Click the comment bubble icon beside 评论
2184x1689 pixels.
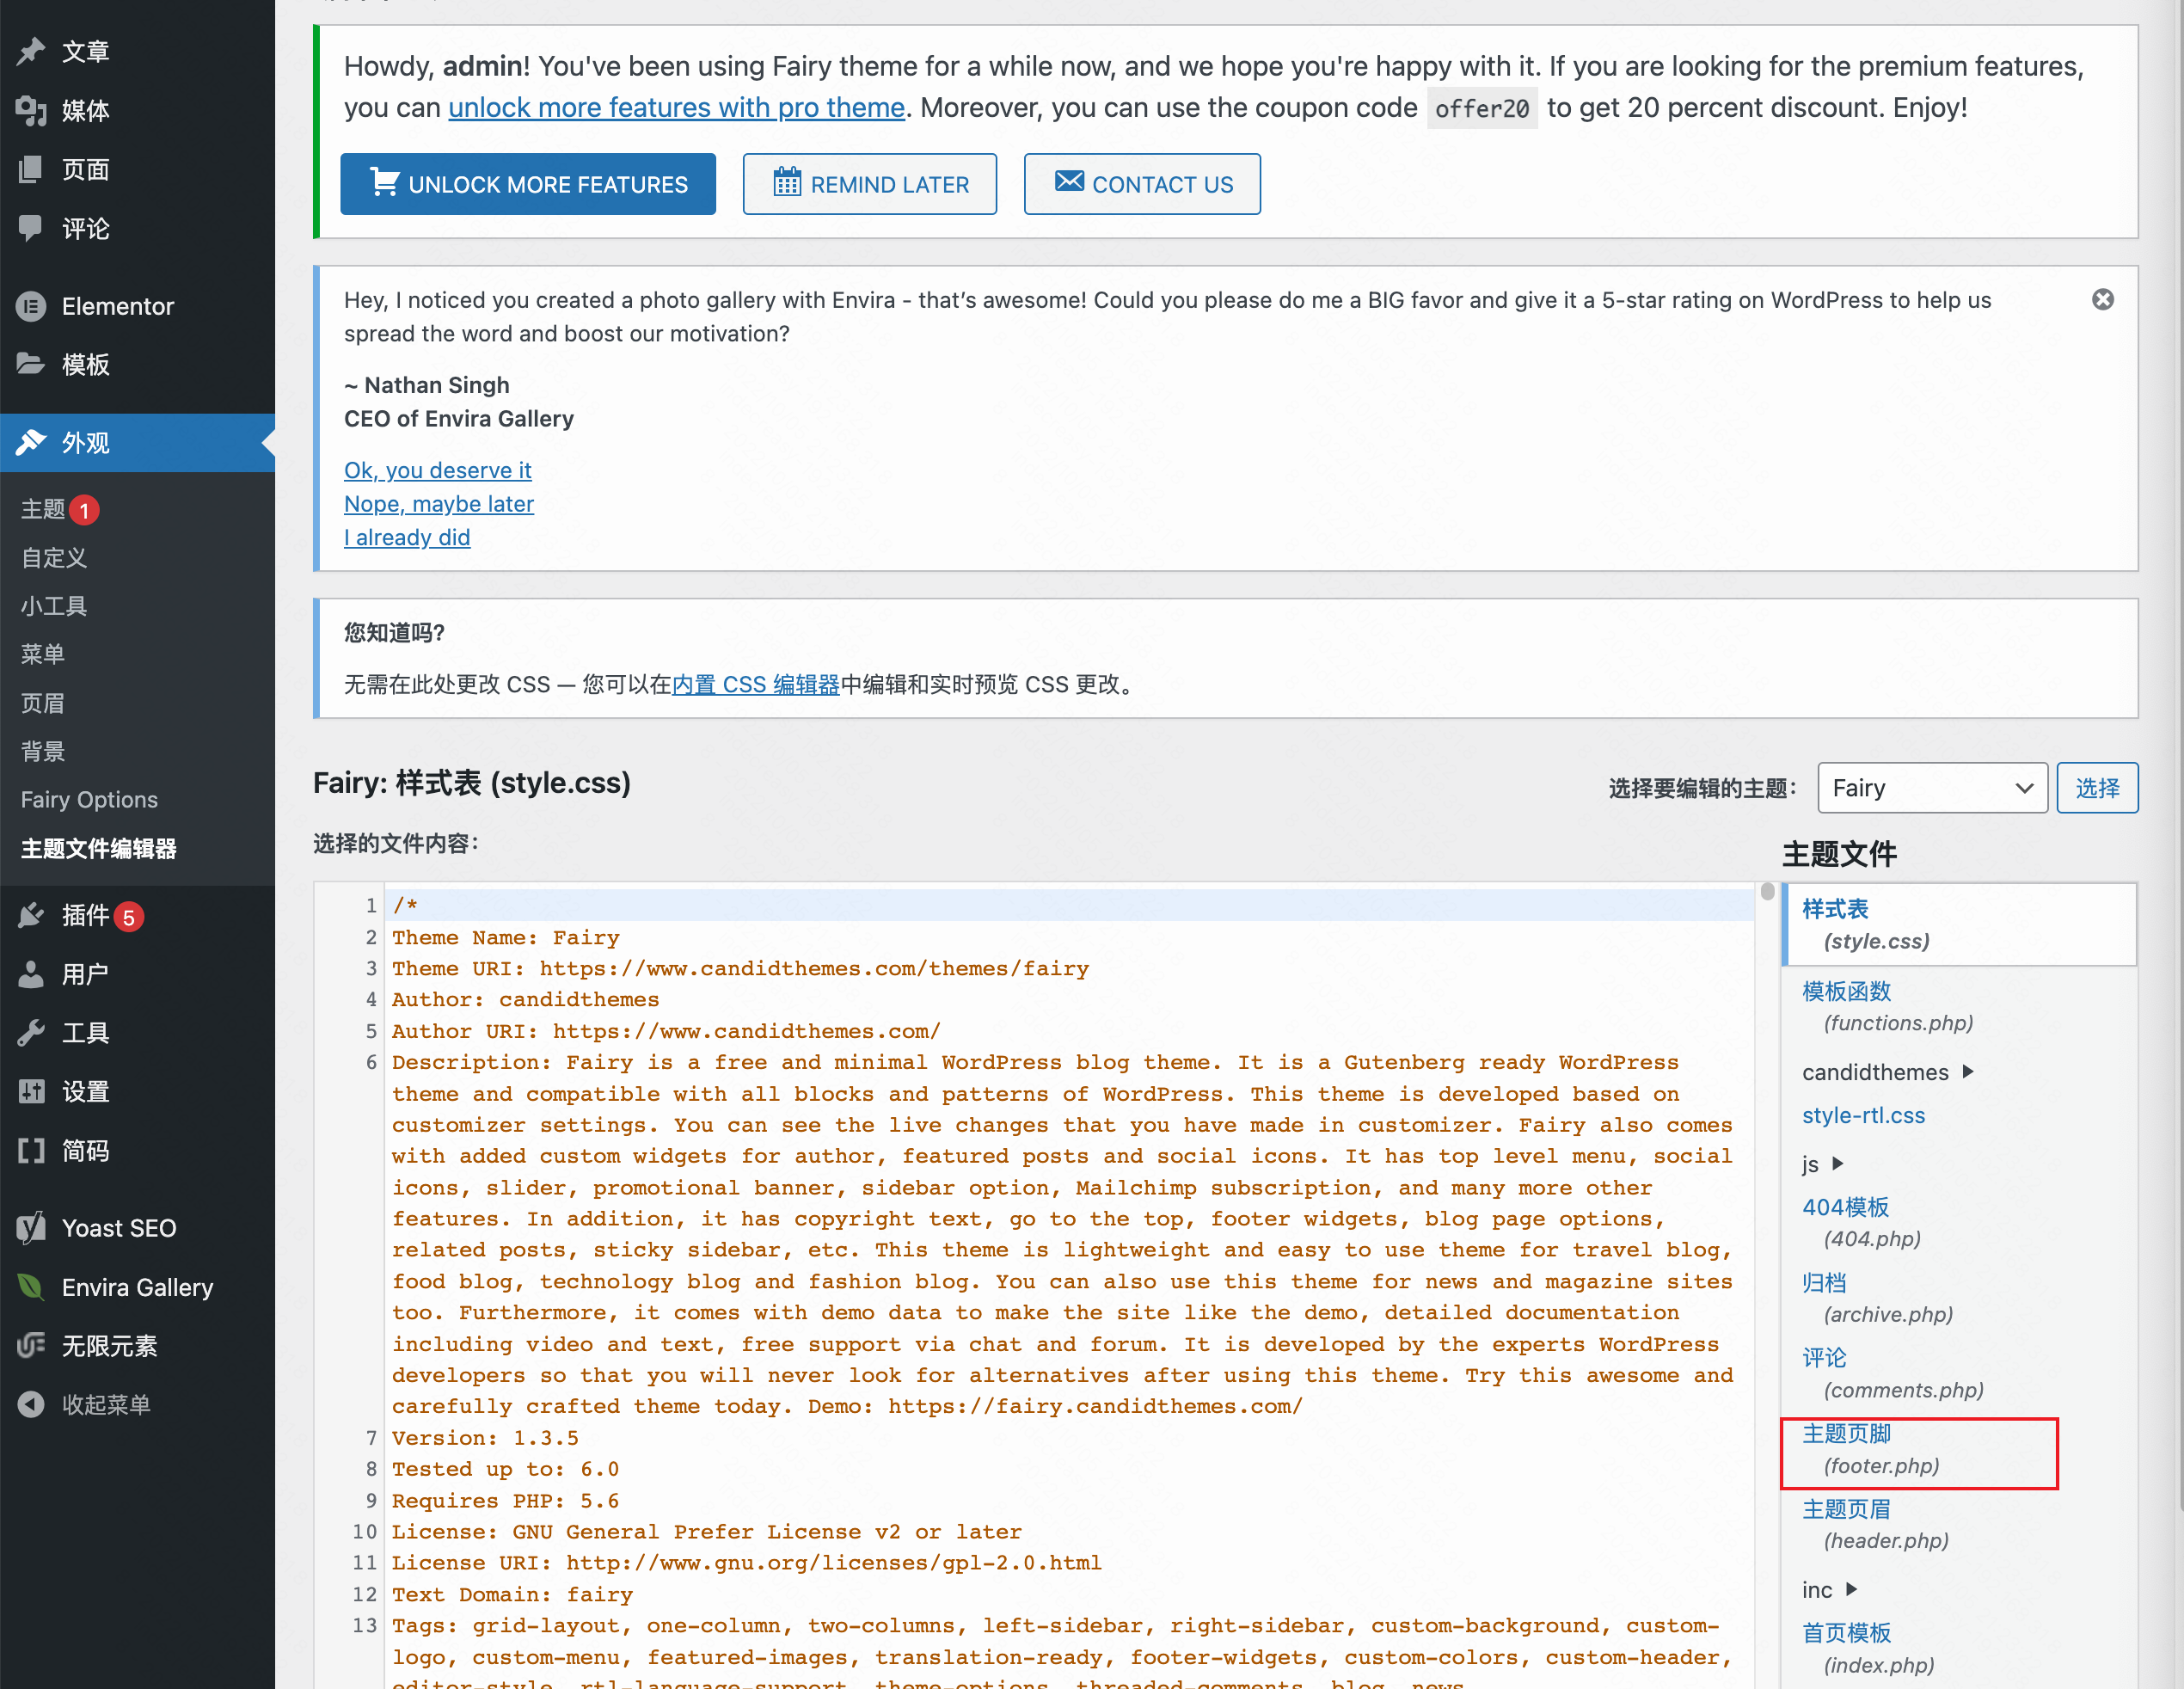pos(31,228)
